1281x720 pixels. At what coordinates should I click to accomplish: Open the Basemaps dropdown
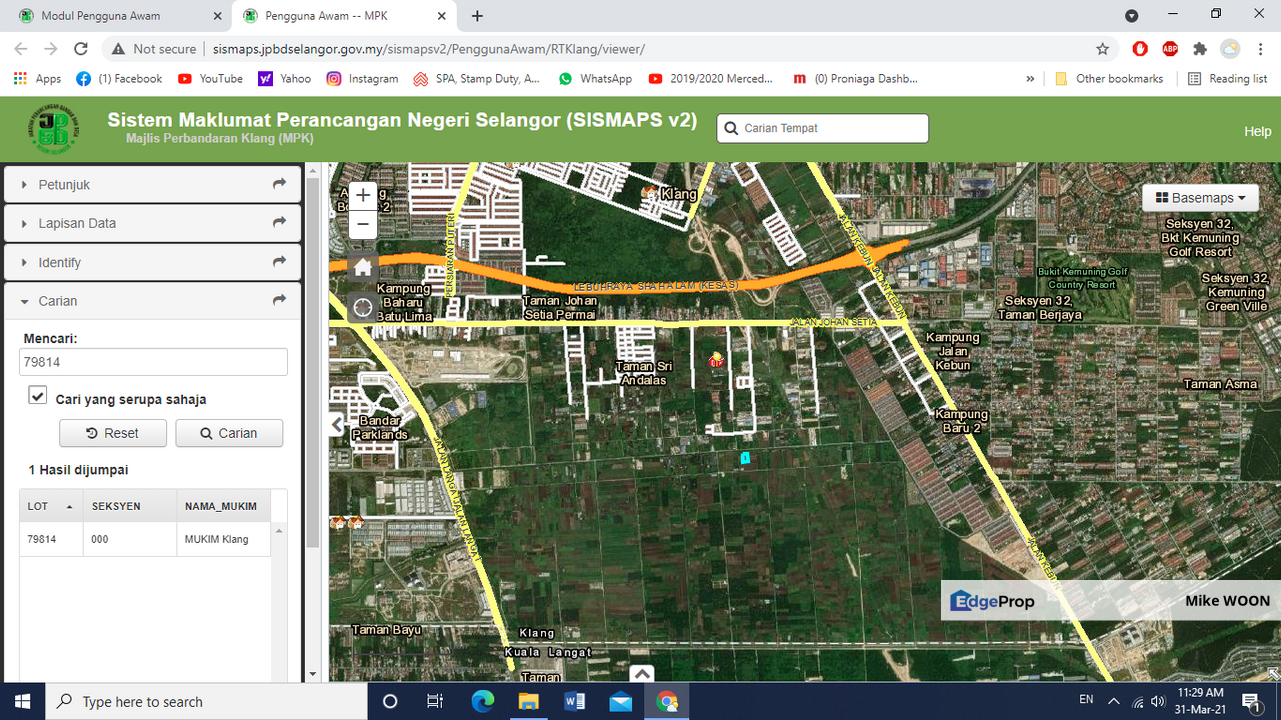pos(1200,197)
